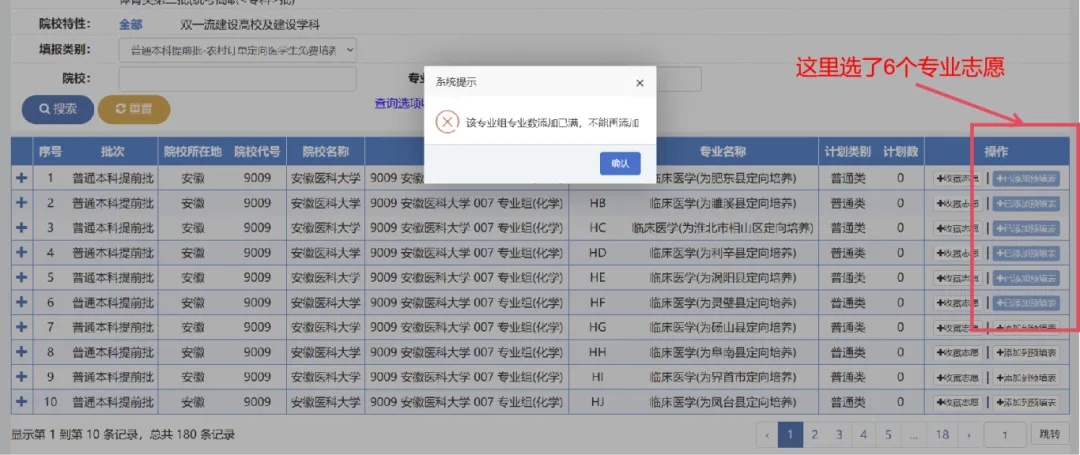Click the 院校名称 column header
This screenshot has height=455, width=1080.
pyautogui.click(x=325, y=152)
